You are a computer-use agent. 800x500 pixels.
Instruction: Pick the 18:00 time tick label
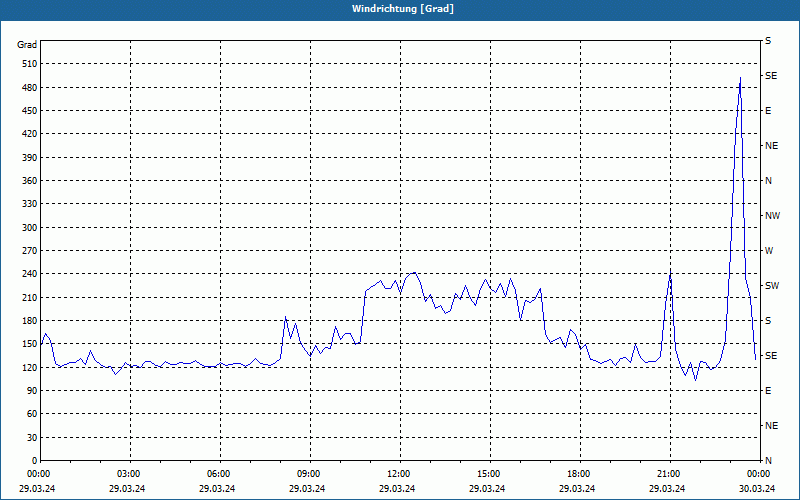click(x=580, y=474)
